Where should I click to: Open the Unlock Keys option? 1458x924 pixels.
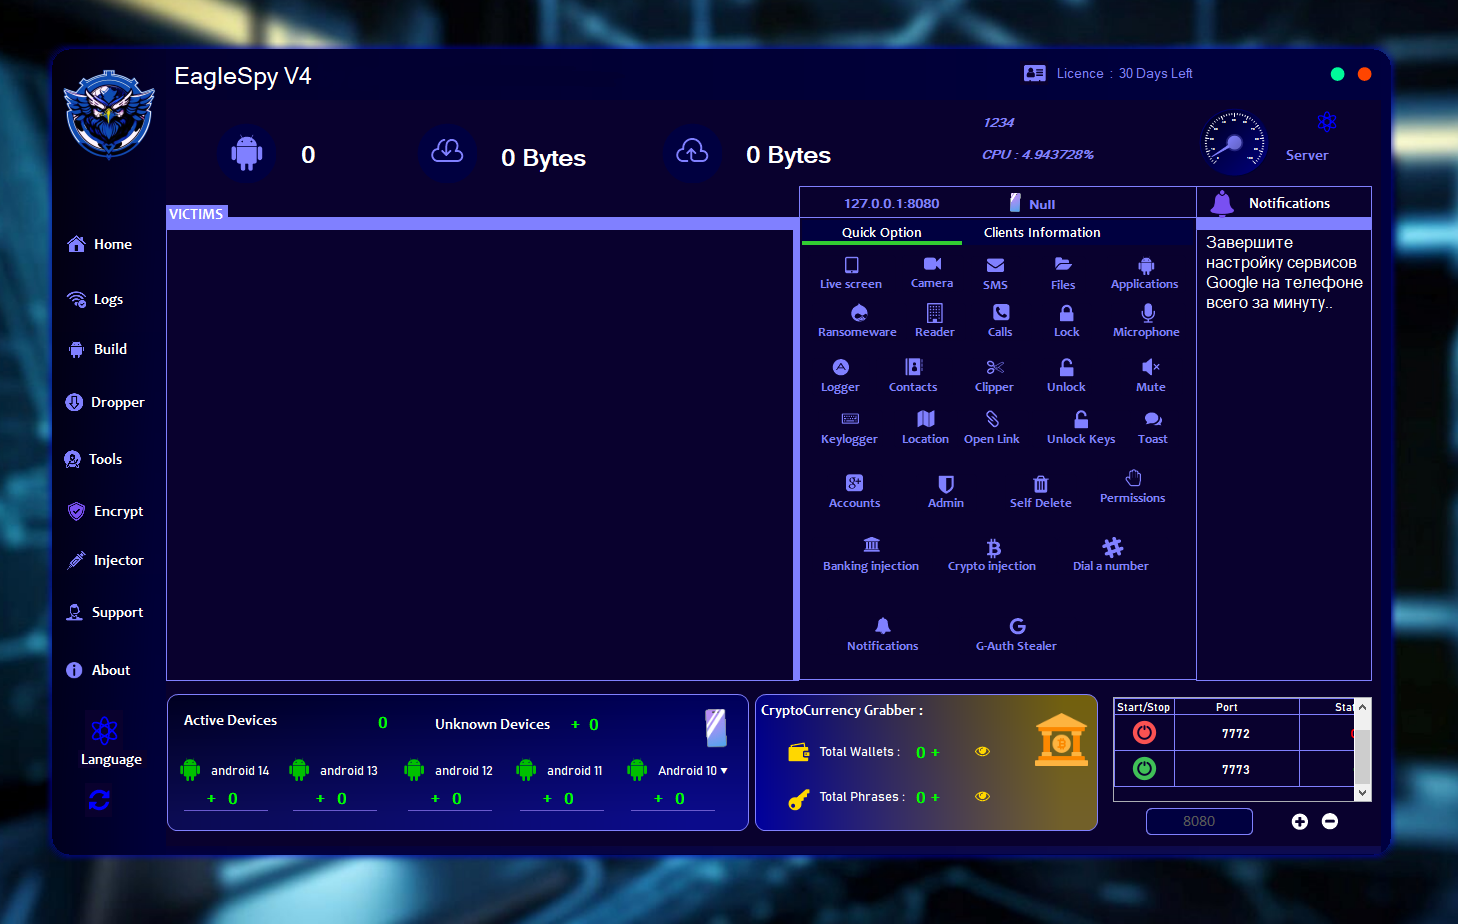coord(1081,427)
